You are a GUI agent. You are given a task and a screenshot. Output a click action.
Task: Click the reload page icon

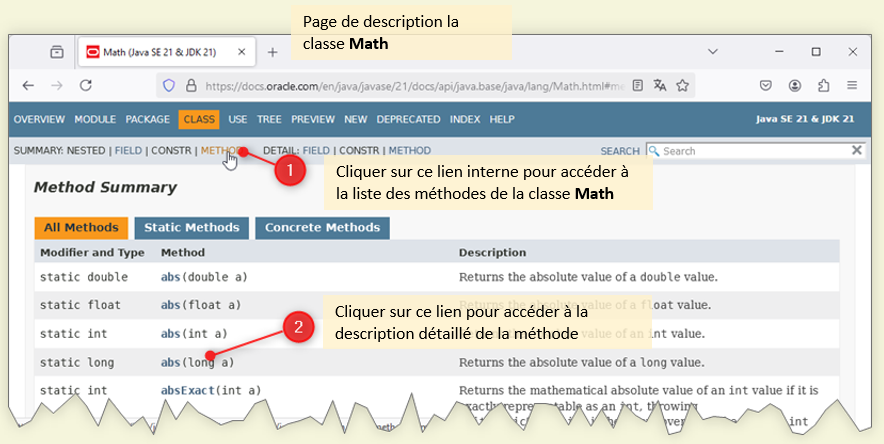pyautogui.click(x=86, y=86)
